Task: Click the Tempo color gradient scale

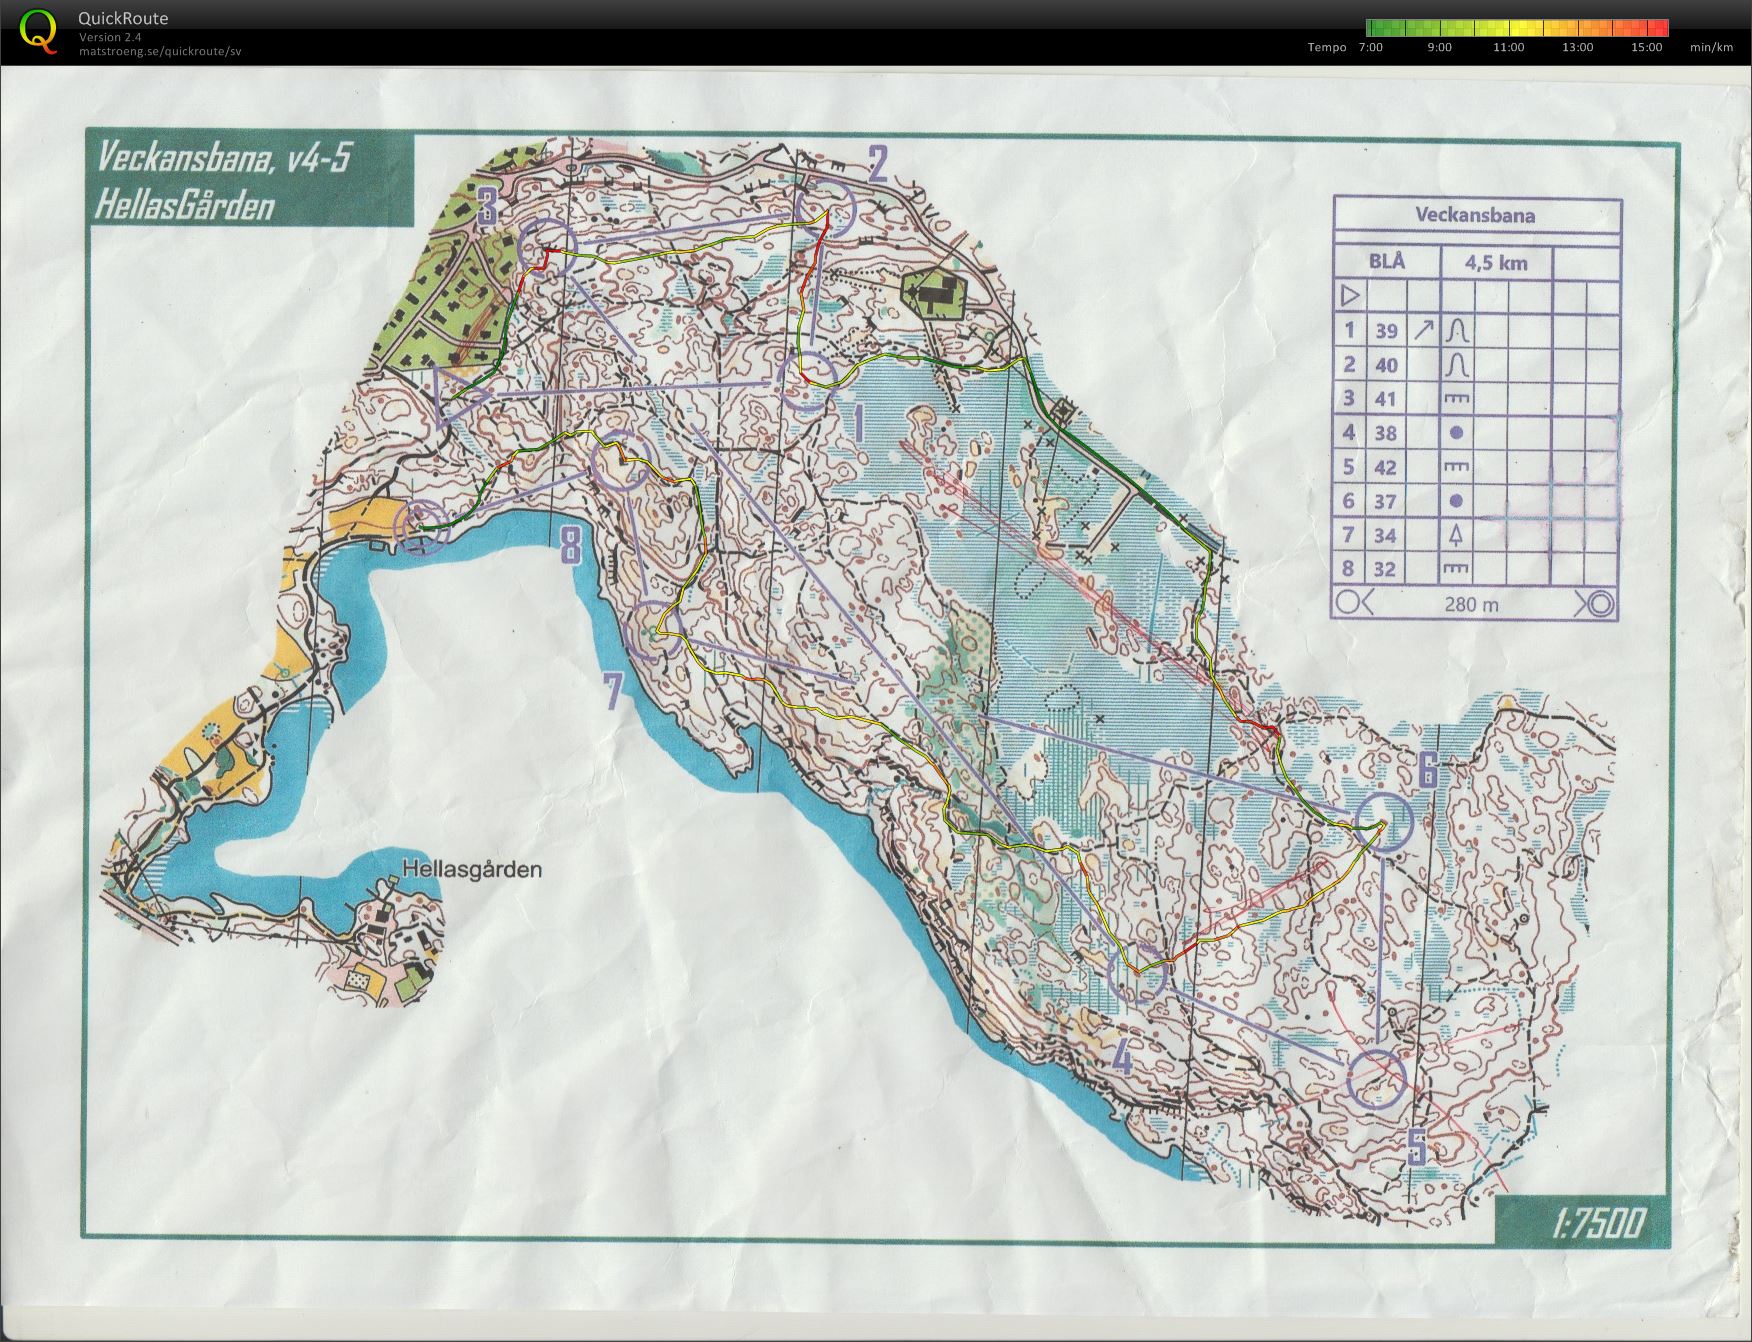Action: tap(1517, 28)
